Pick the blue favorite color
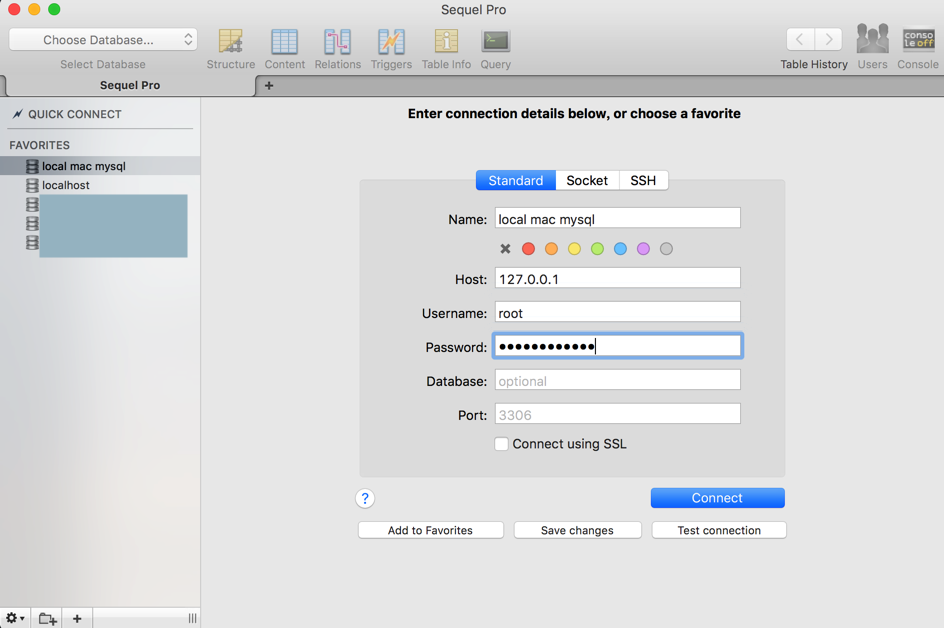944x628 pixels. point(620,249)
